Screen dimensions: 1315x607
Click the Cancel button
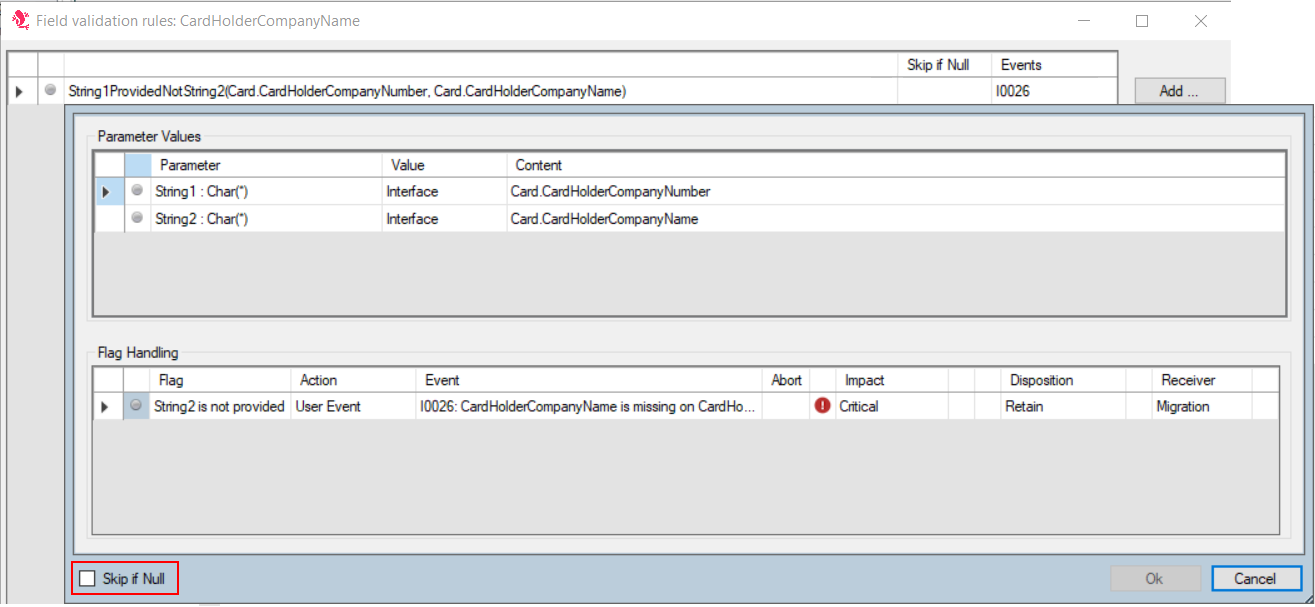1256,578
